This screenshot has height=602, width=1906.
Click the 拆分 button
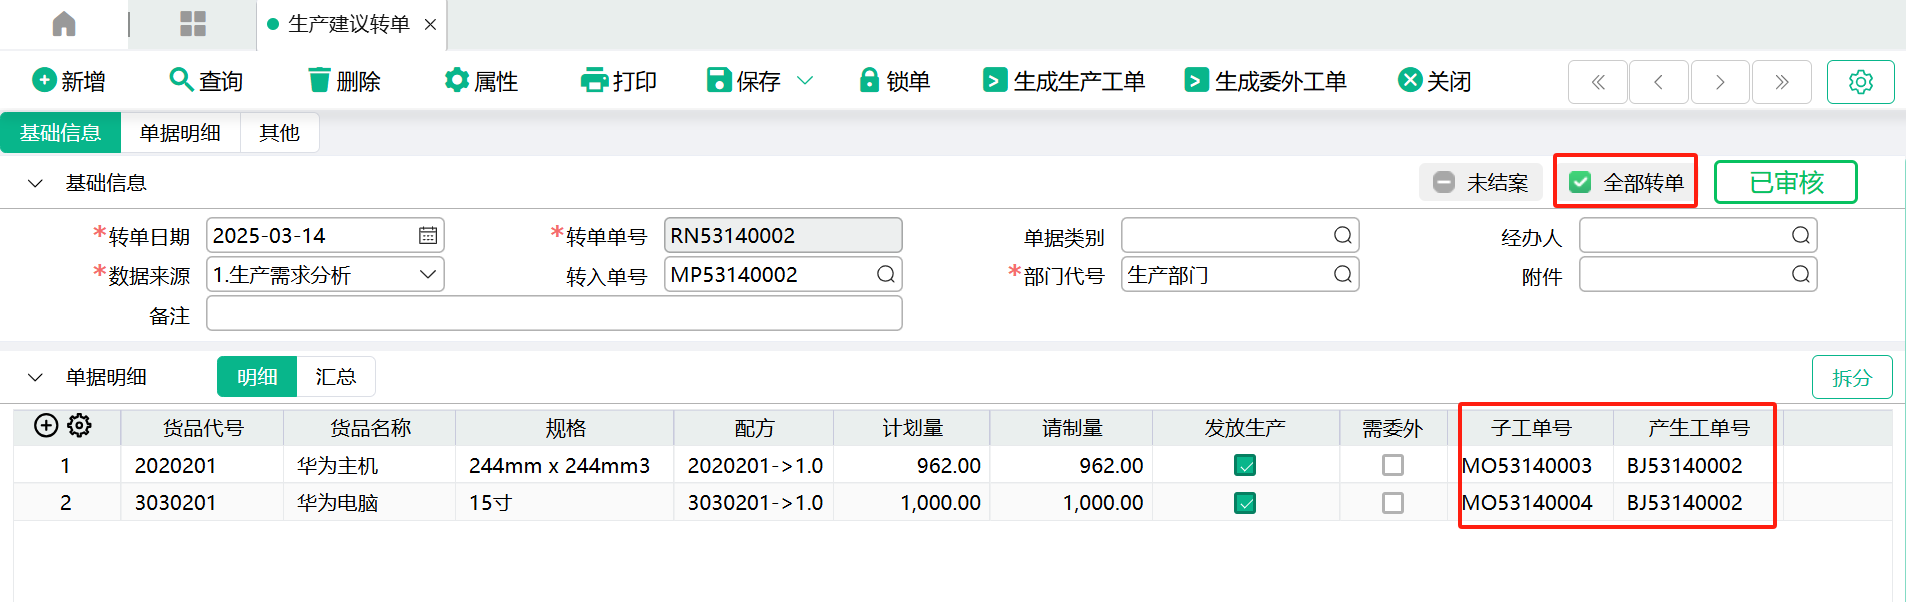pos(1851,378)
